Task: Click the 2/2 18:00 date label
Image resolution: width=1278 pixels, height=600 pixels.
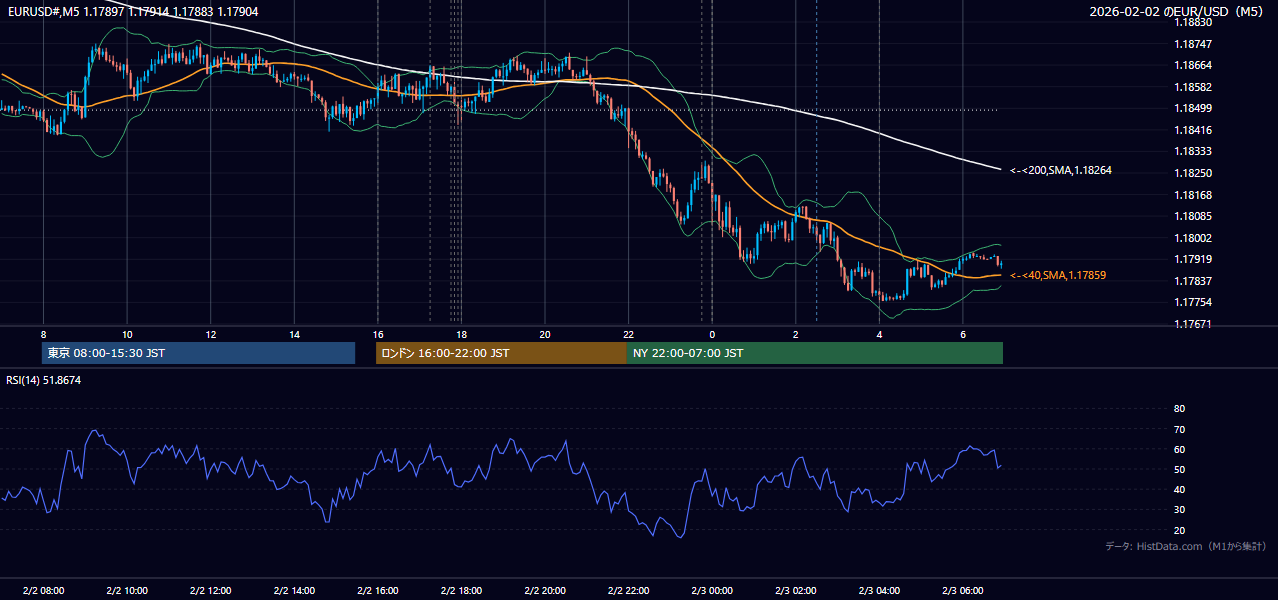Action: 461,591
